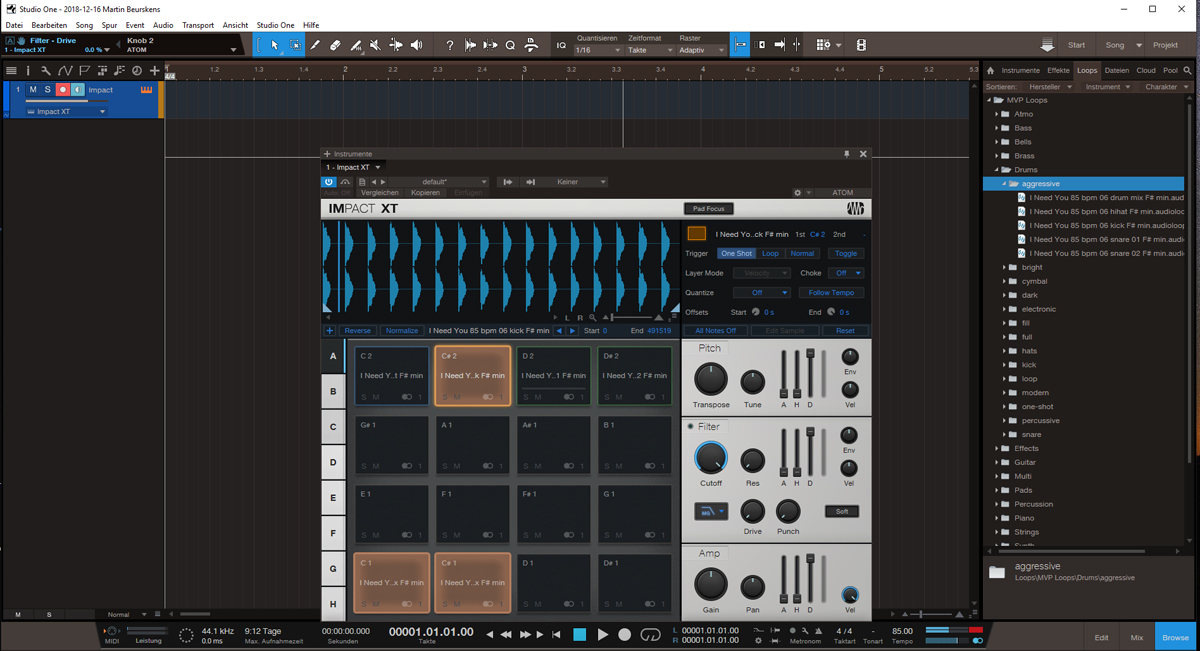Open the video player film icon

pos(861,45)
